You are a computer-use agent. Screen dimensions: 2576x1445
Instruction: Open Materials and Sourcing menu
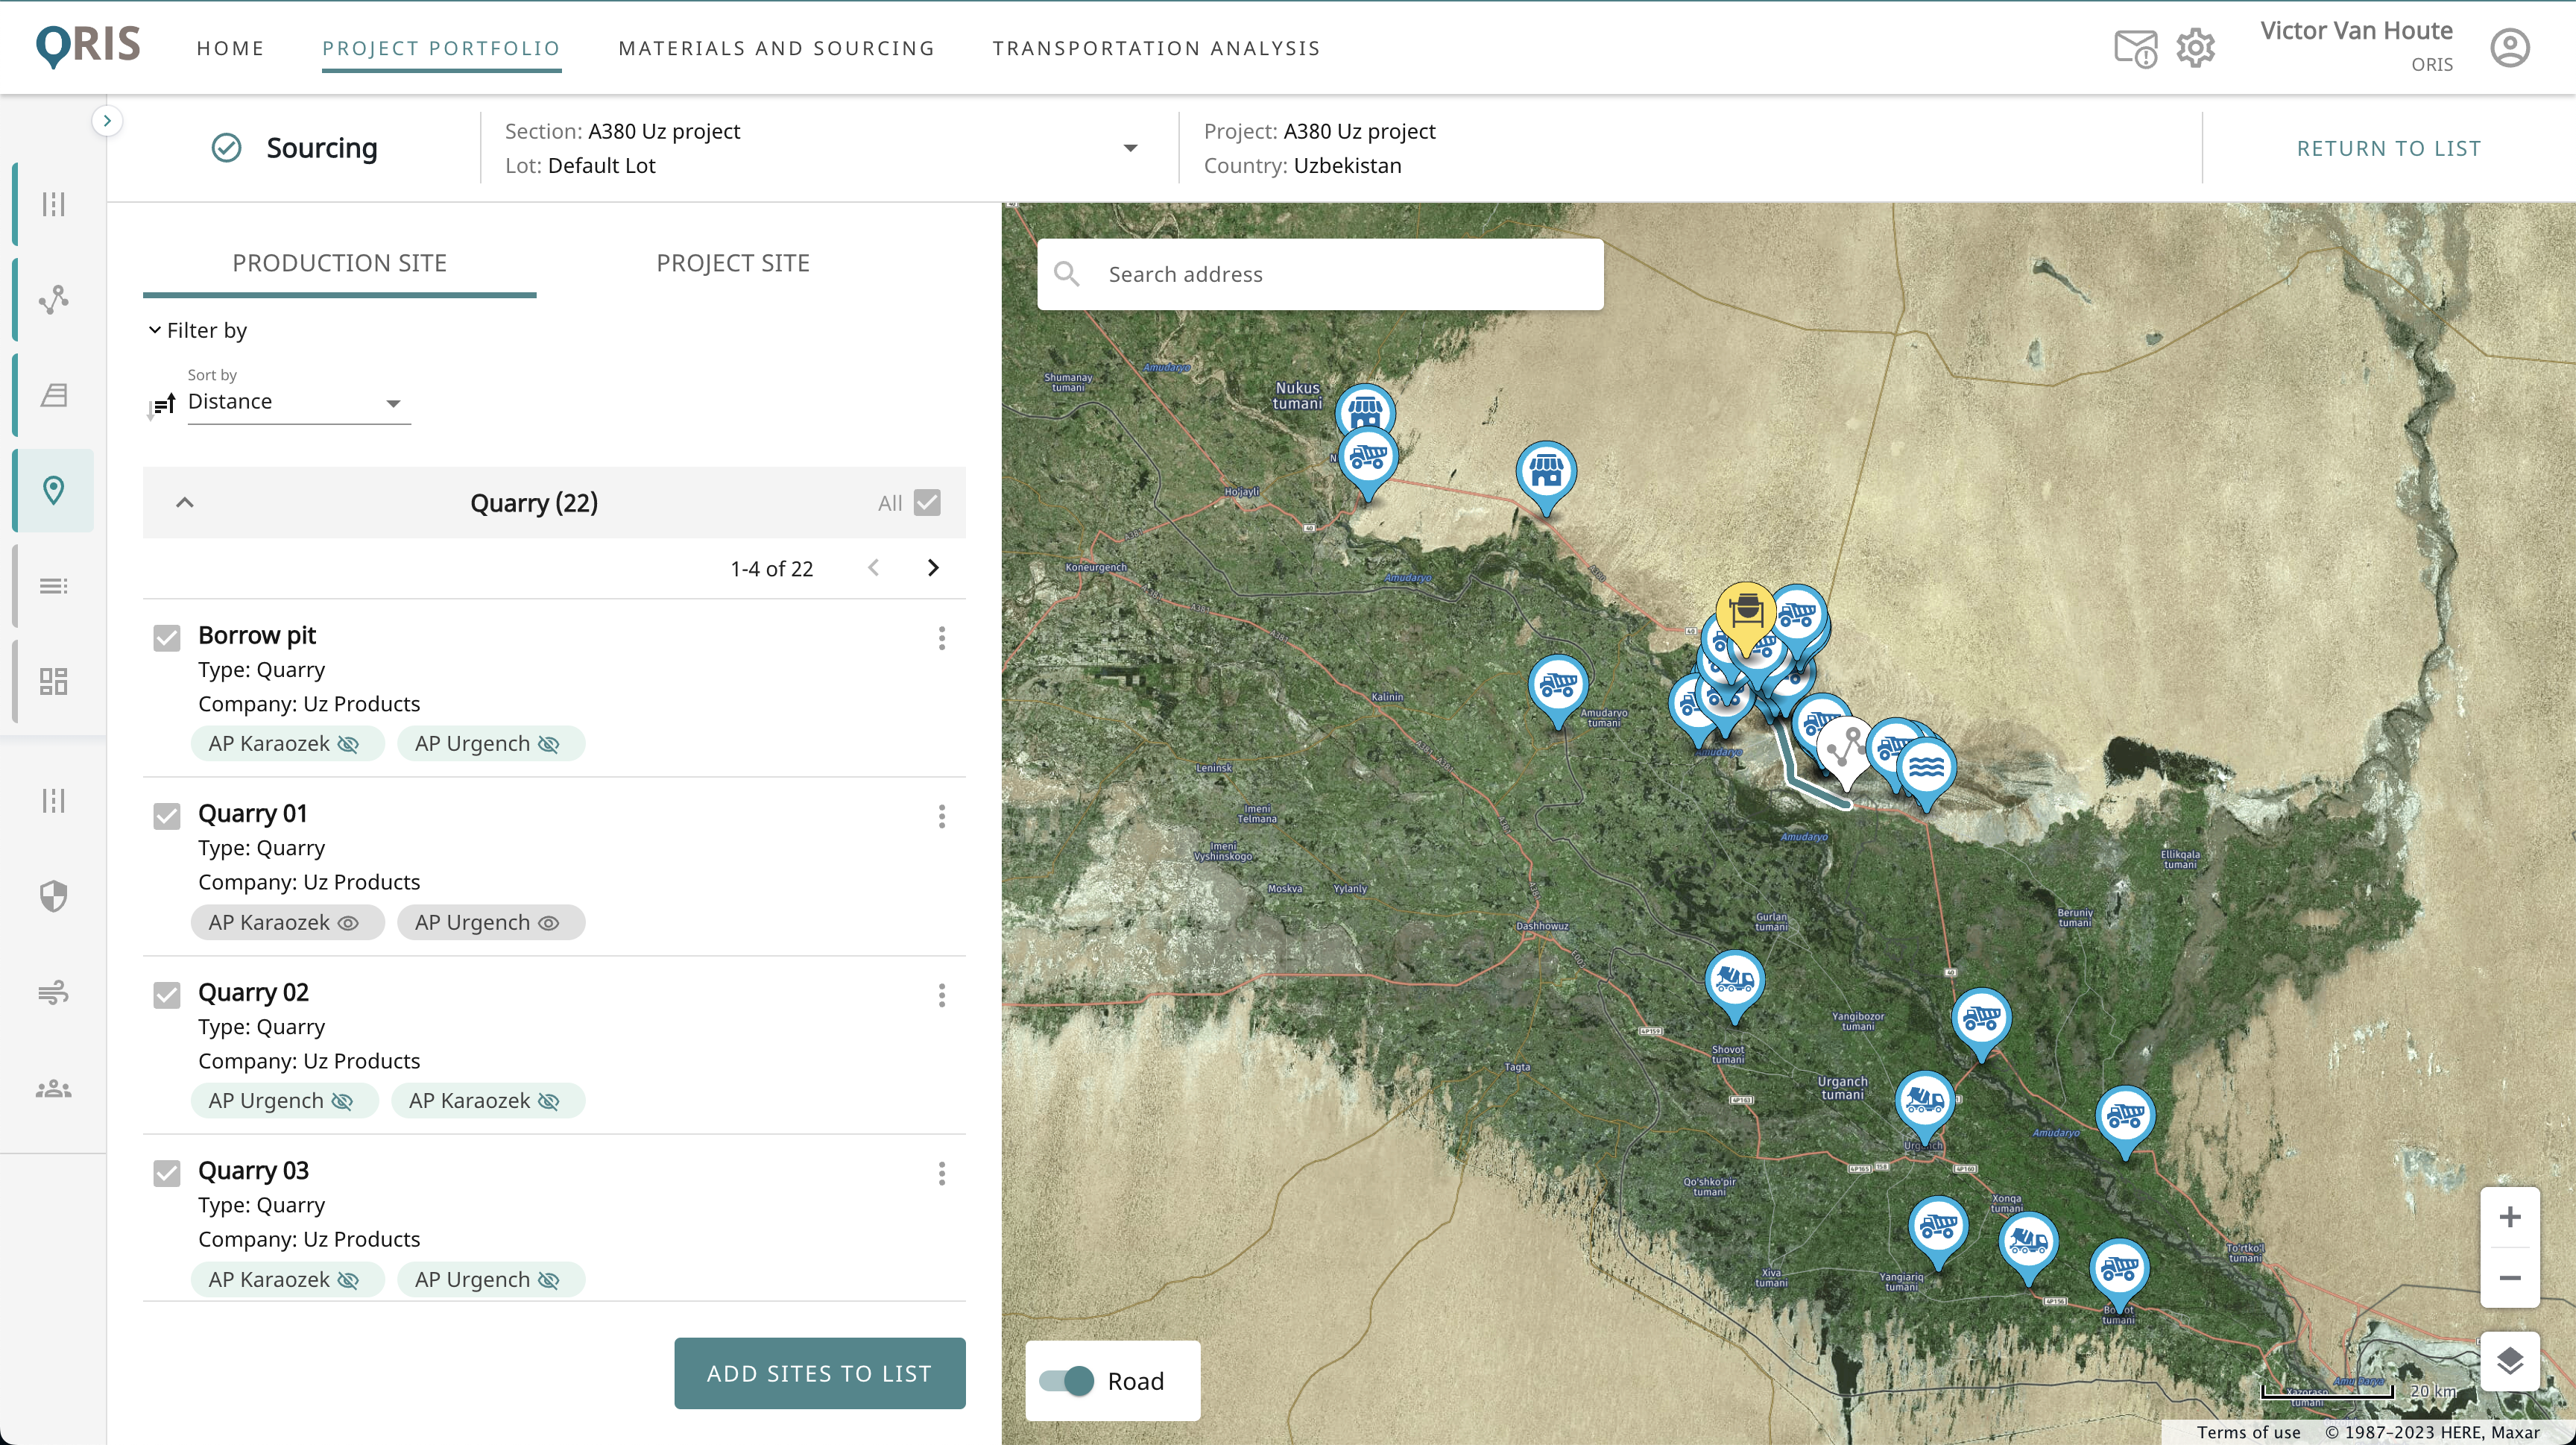(776, 48)
